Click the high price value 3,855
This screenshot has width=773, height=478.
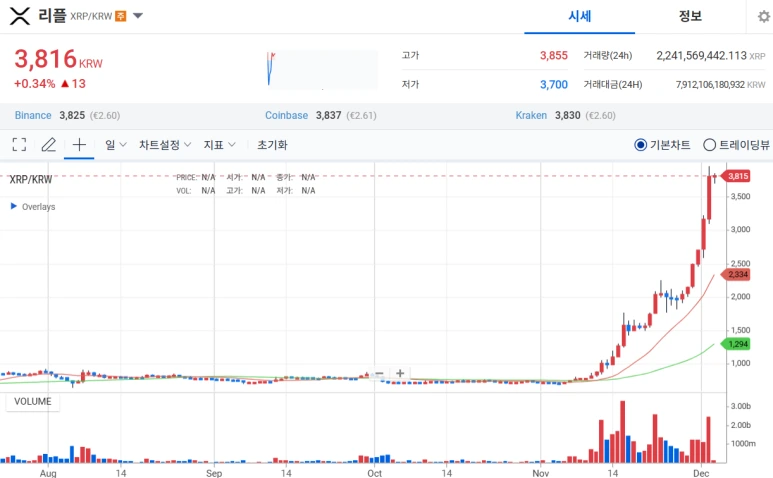coord(554,56)
